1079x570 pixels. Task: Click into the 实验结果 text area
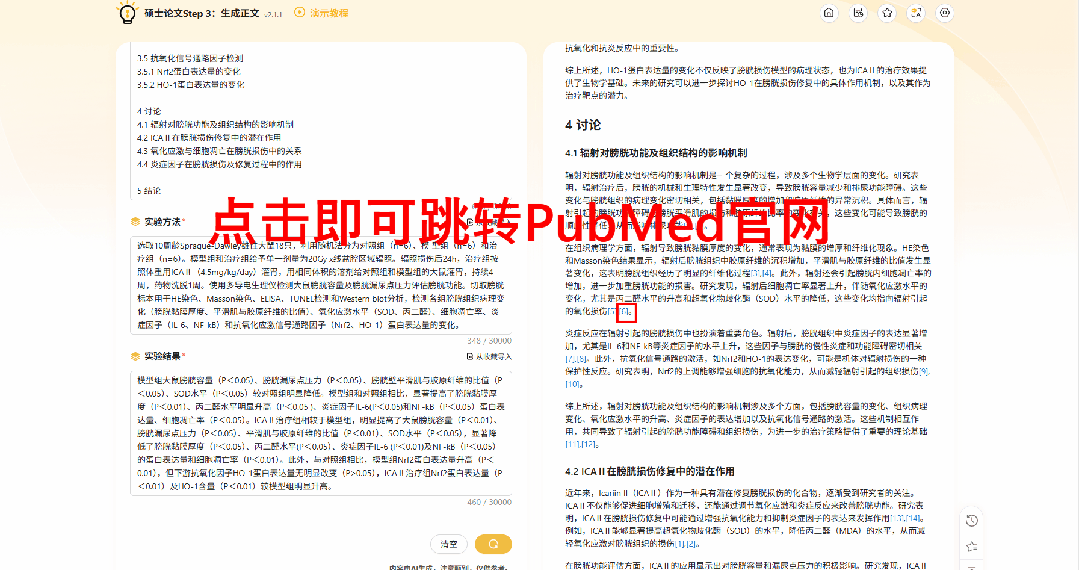tap(321, 432)
